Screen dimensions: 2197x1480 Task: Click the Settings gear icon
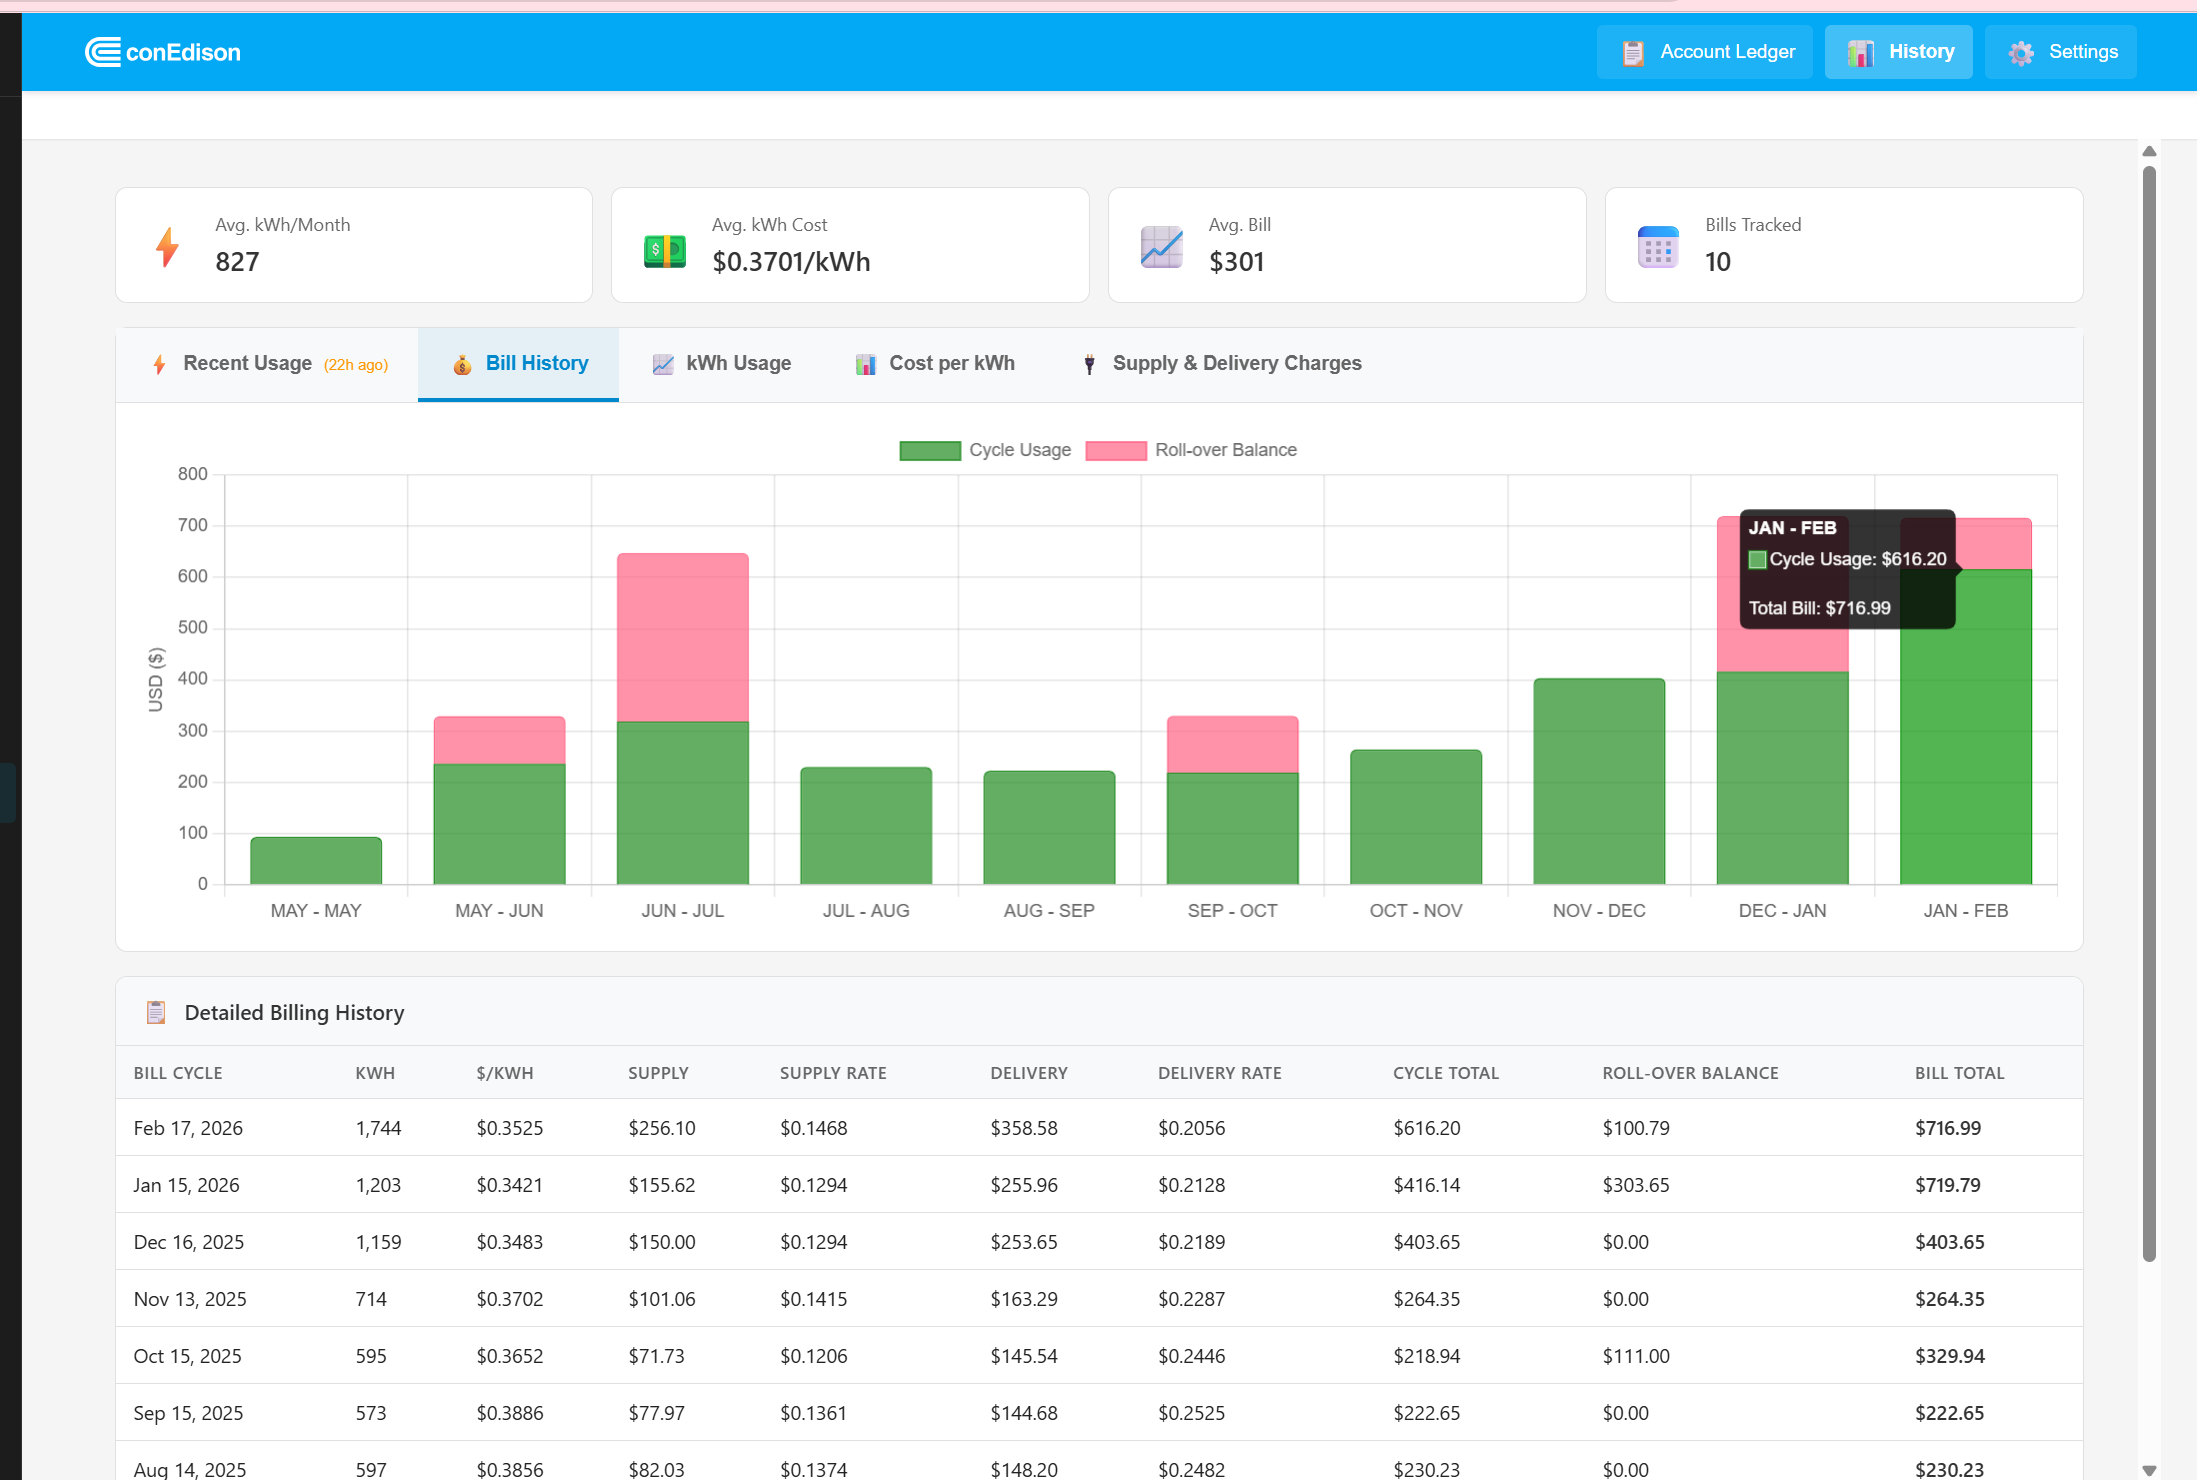[2021, 53]
